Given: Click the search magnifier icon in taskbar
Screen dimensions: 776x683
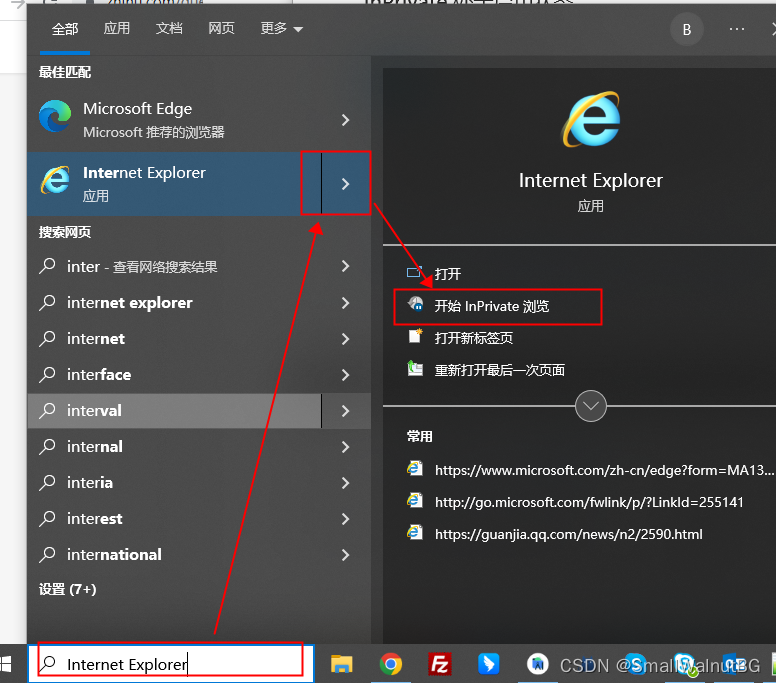Looking at the screenshot, I should (48, 663).
